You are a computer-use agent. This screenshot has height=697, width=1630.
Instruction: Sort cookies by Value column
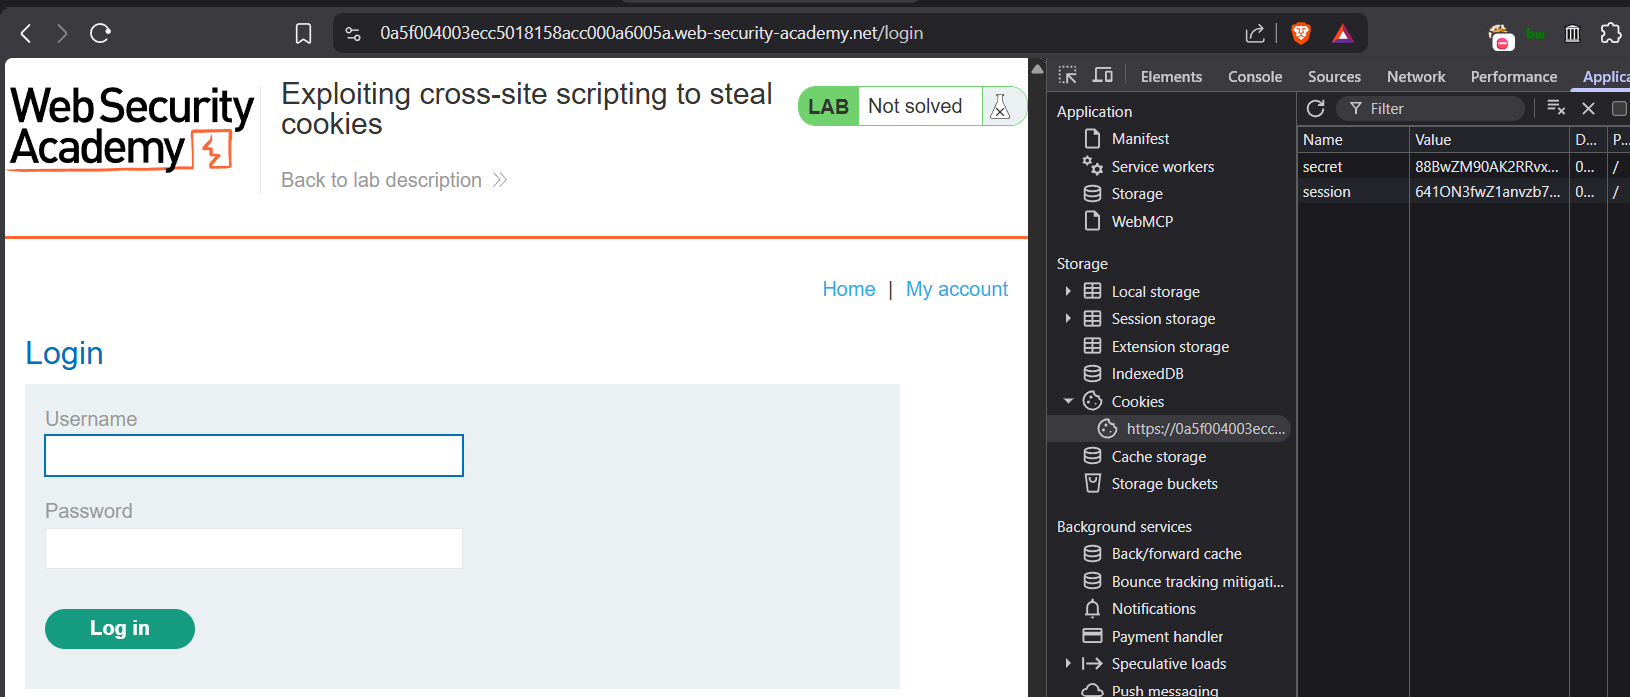pos(1489,140)
